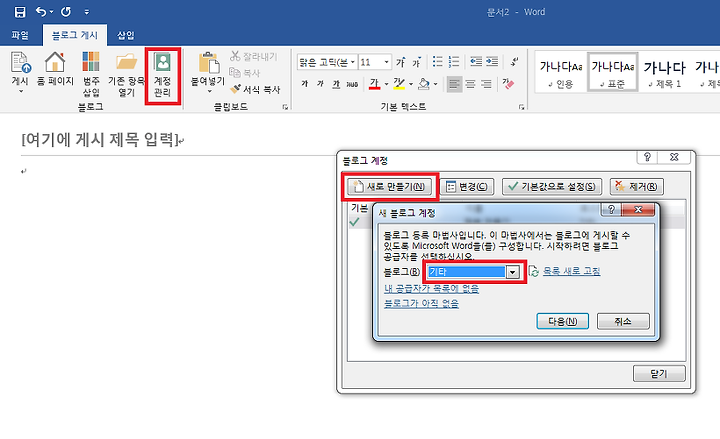
Task: Click the 내 공급자가 목록에 없음 link
Action: (431, 289)
